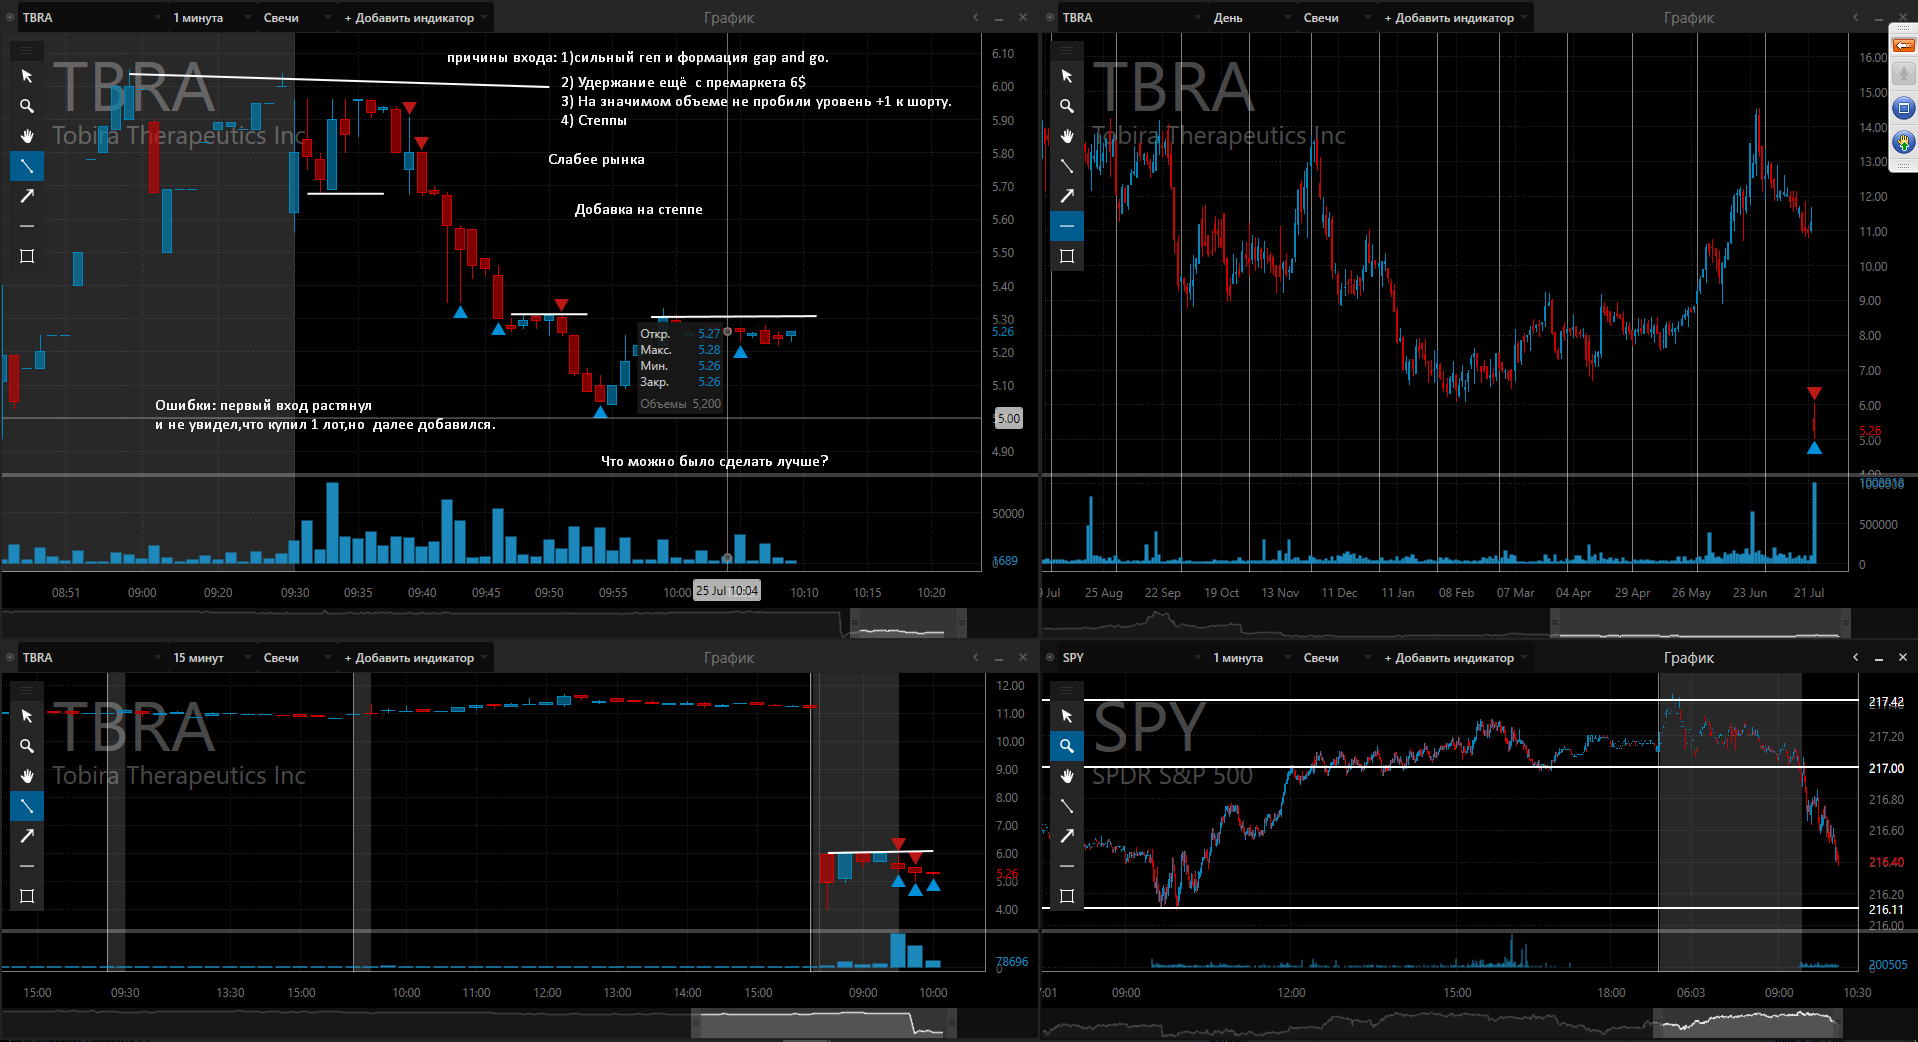Open tools menu icon in 15-minute TBRA chart
The height and width of the screenshot is (1042, 1918).
[x=27, y=690]
